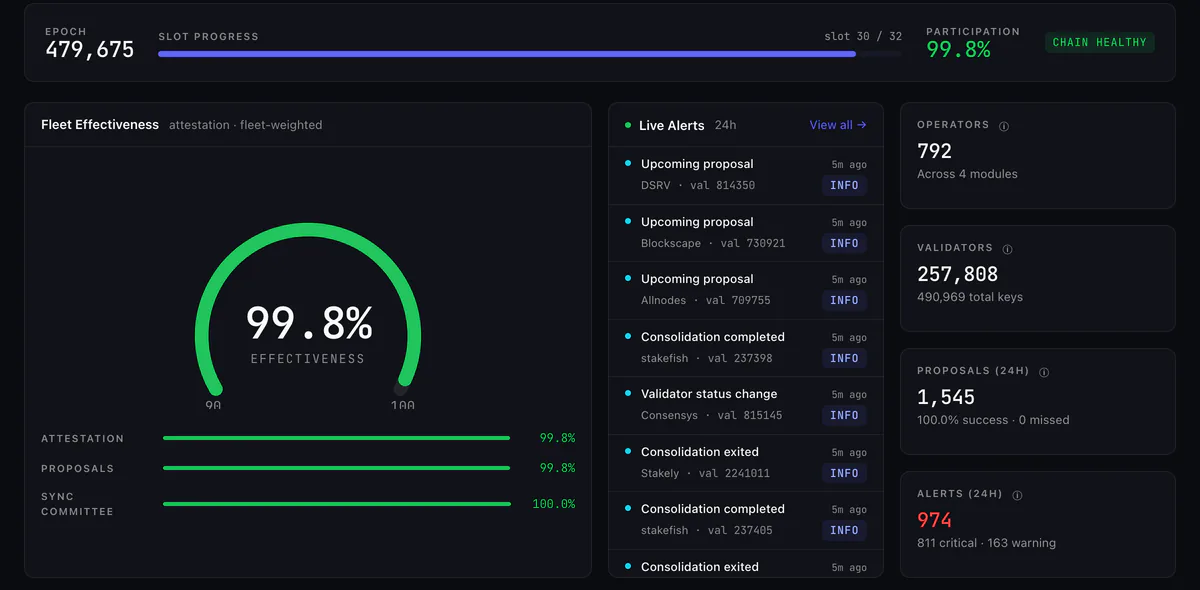Click the '100.0% success · 0 missed' text
This screenshot has width=1200, height=590.
[993, 420]
